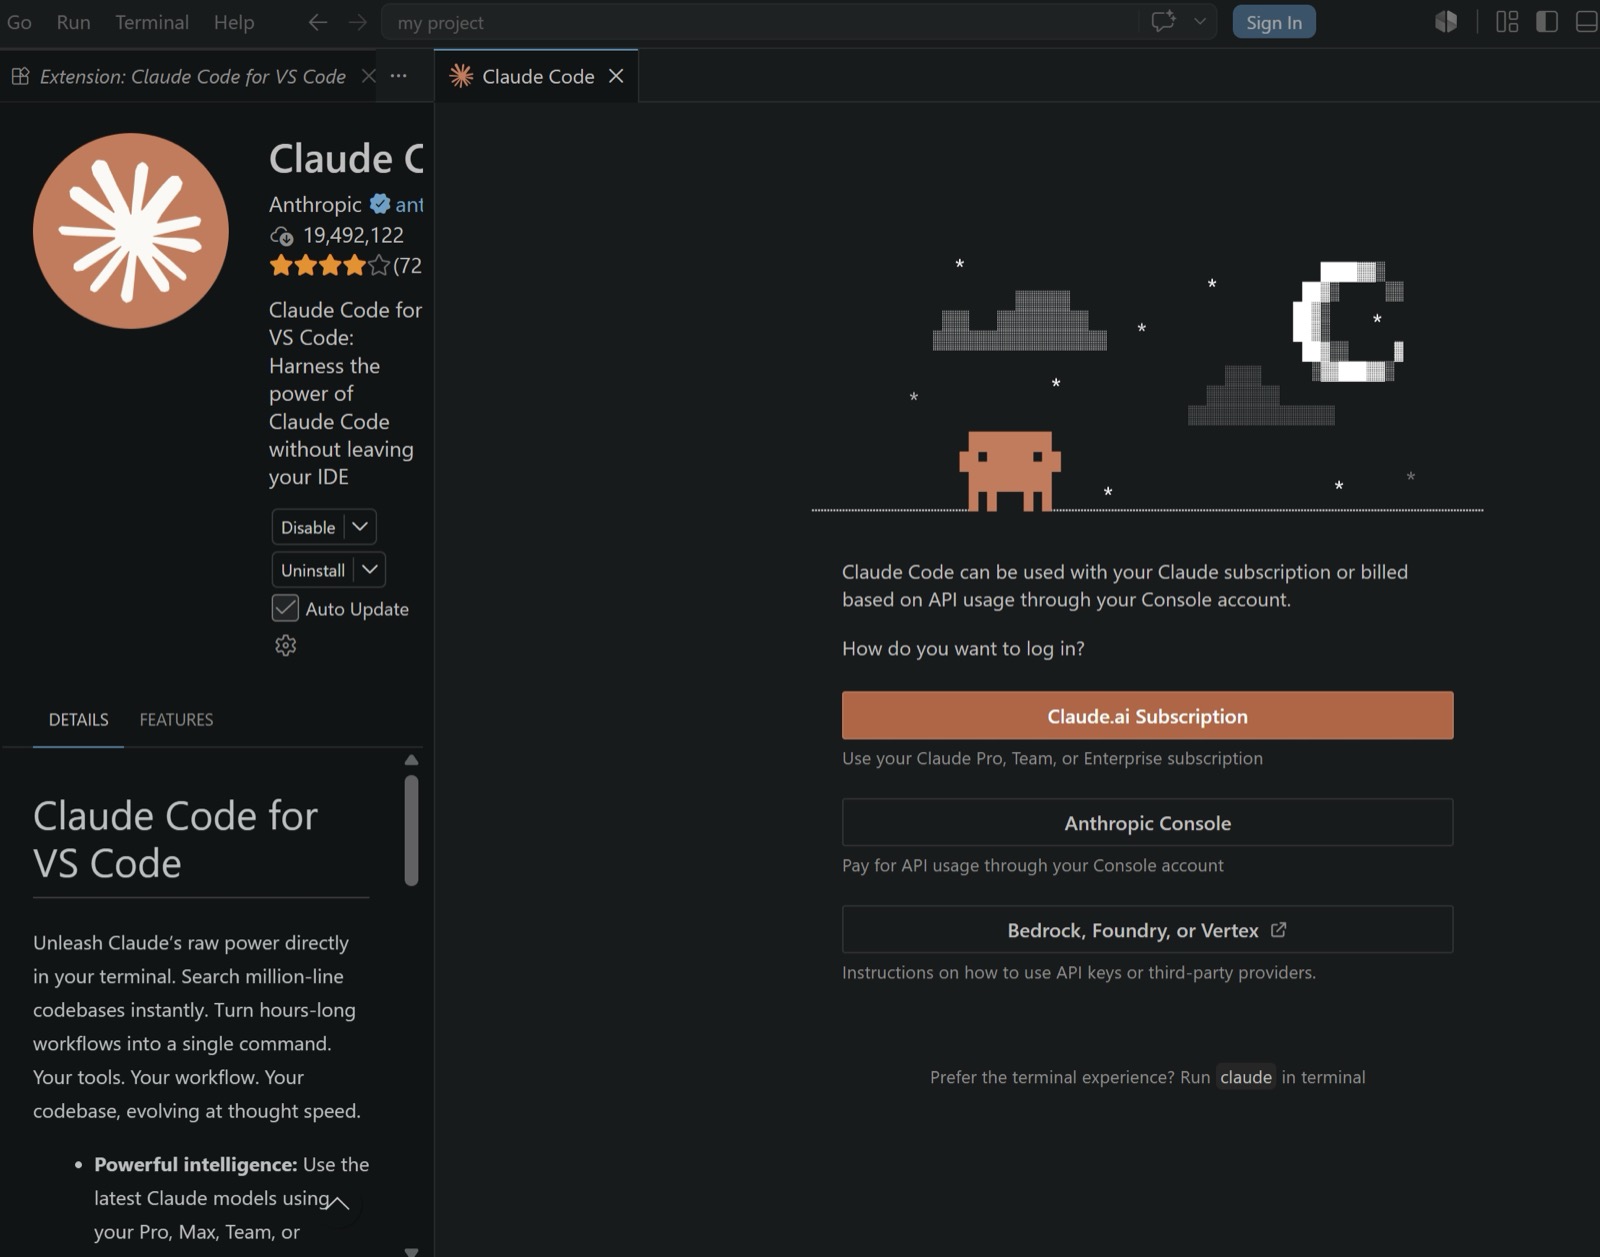Click the details scrollbar down arrow
The image size is (1600, 1257).
coord(411,1250)
